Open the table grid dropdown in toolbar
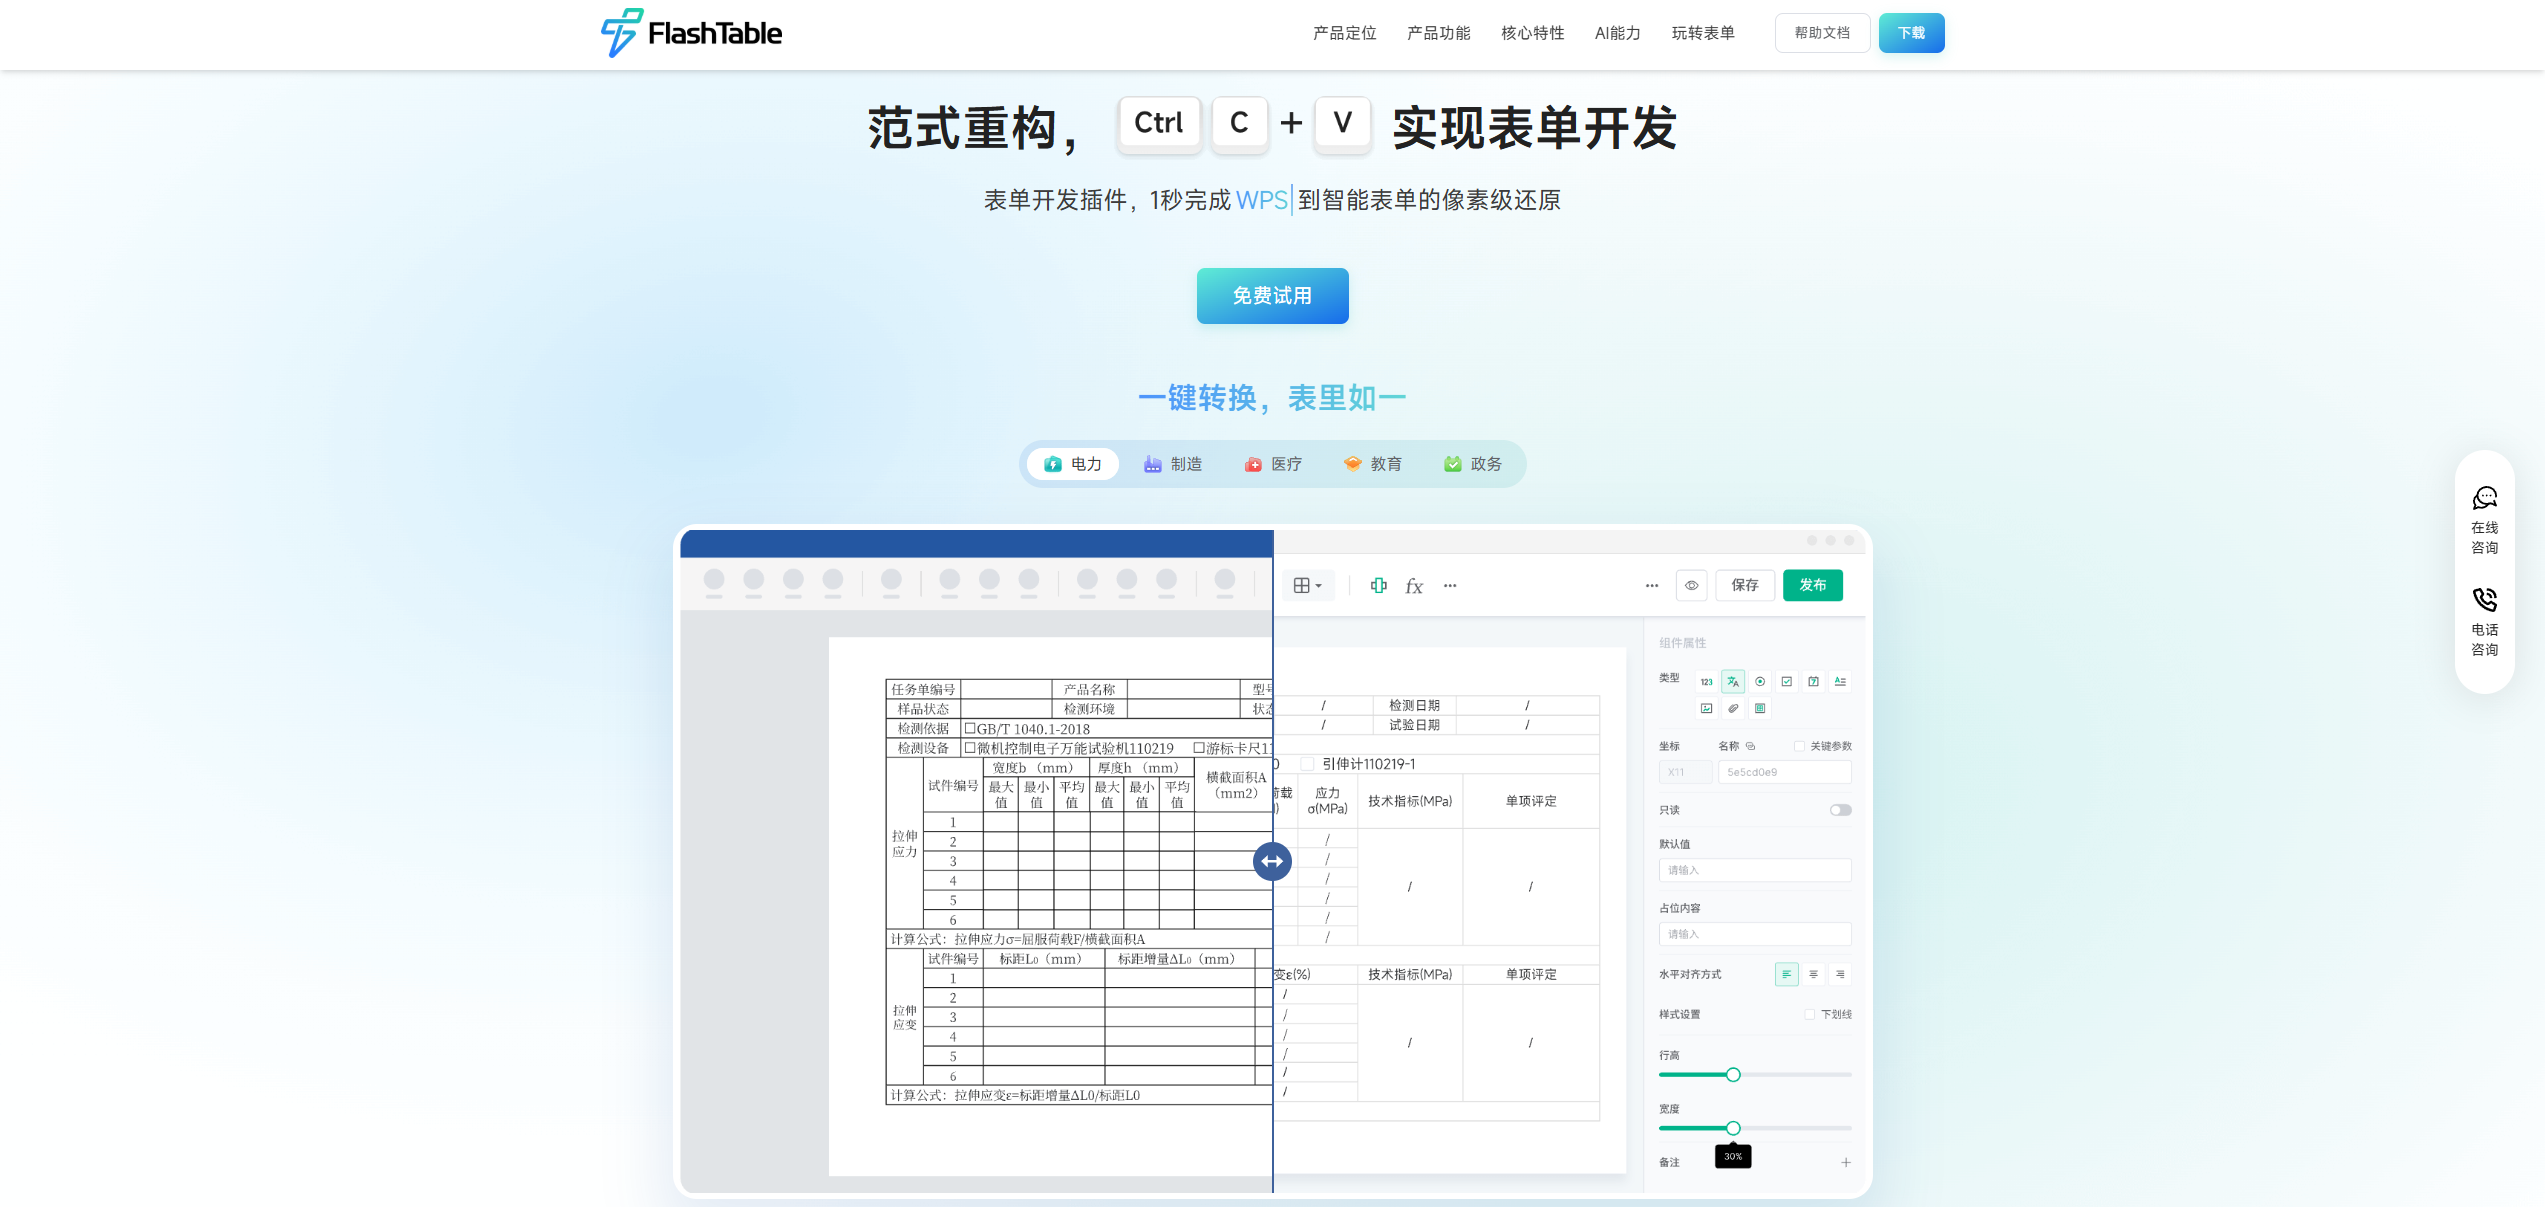This screenshot has height=1207, width=2545. pyautogui.click(x=1307, y=586)
